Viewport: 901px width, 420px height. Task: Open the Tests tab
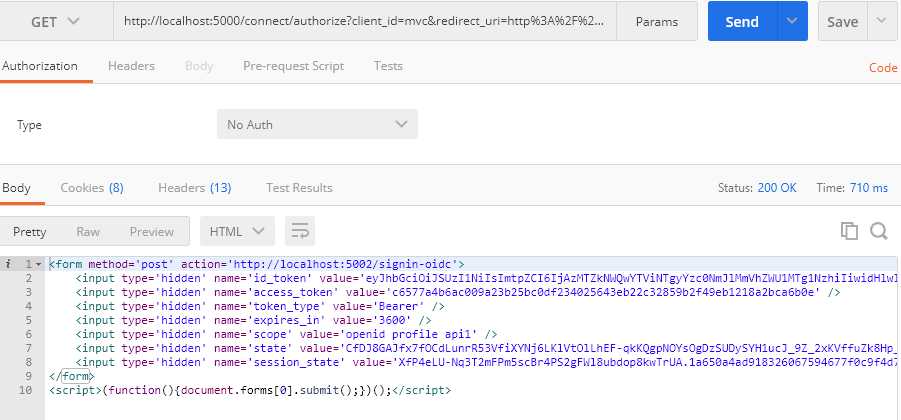click(x=388, y=66)
